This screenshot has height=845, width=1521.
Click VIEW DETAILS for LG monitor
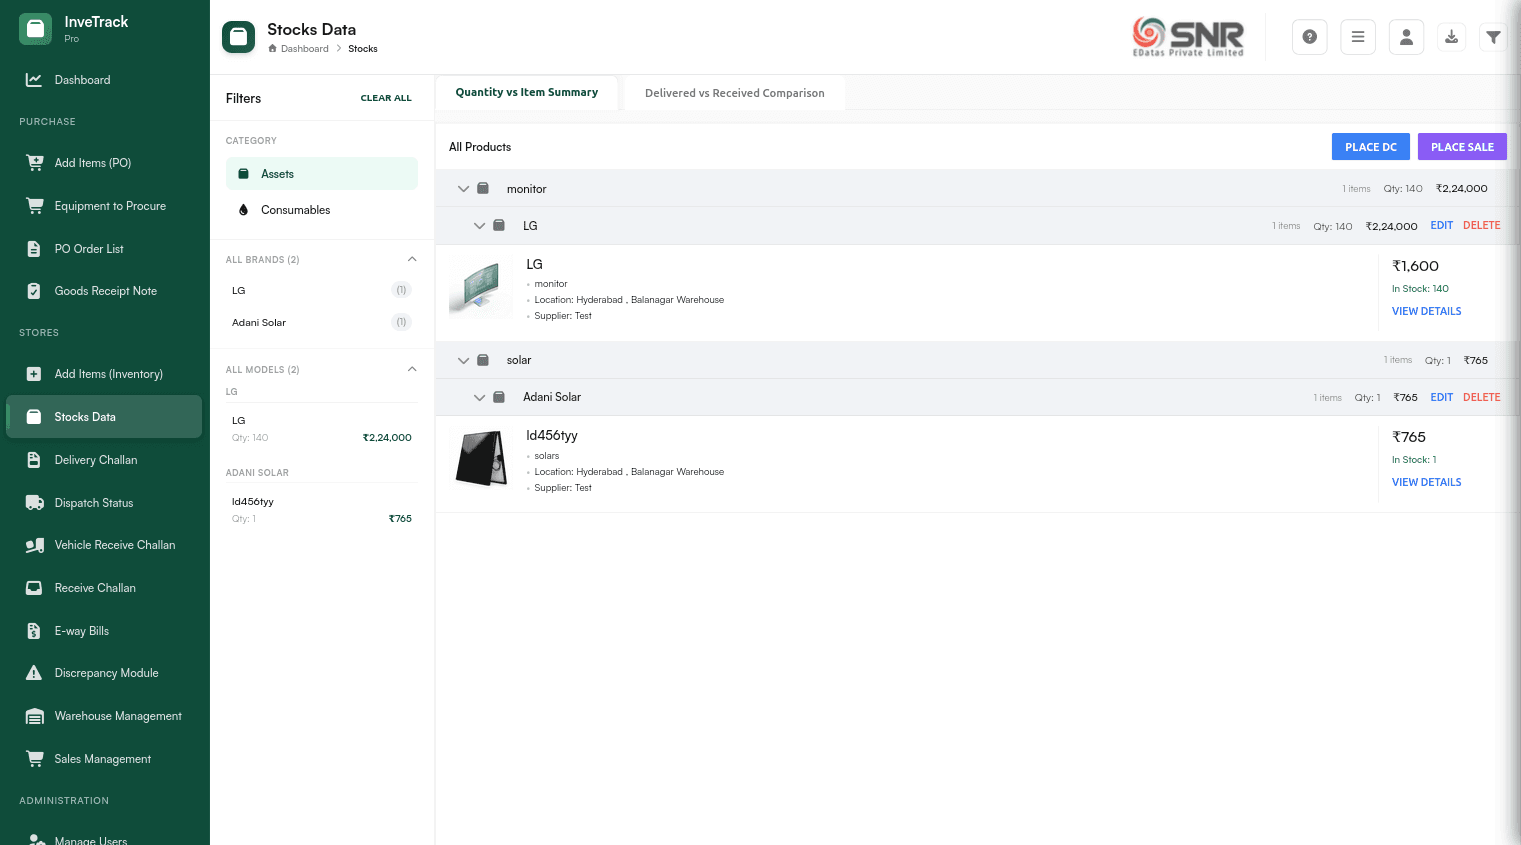point(1426,311)
